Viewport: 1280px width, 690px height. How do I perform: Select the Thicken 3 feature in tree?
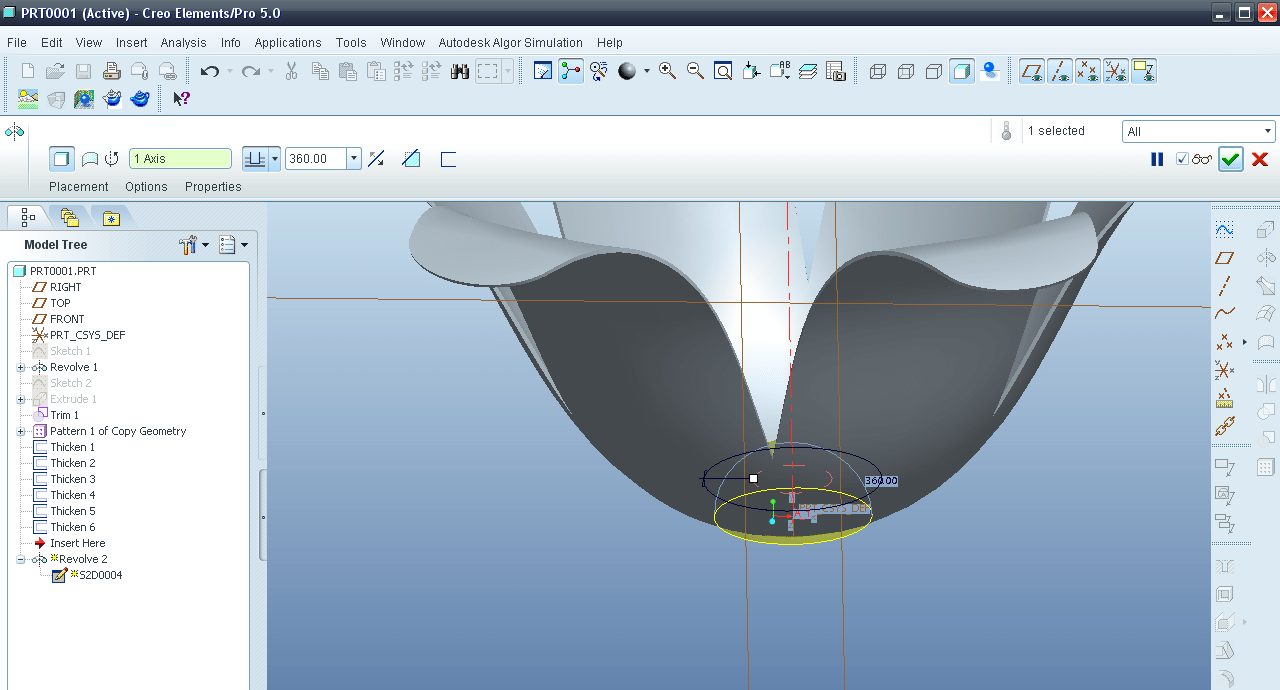(x=73, y=479)
